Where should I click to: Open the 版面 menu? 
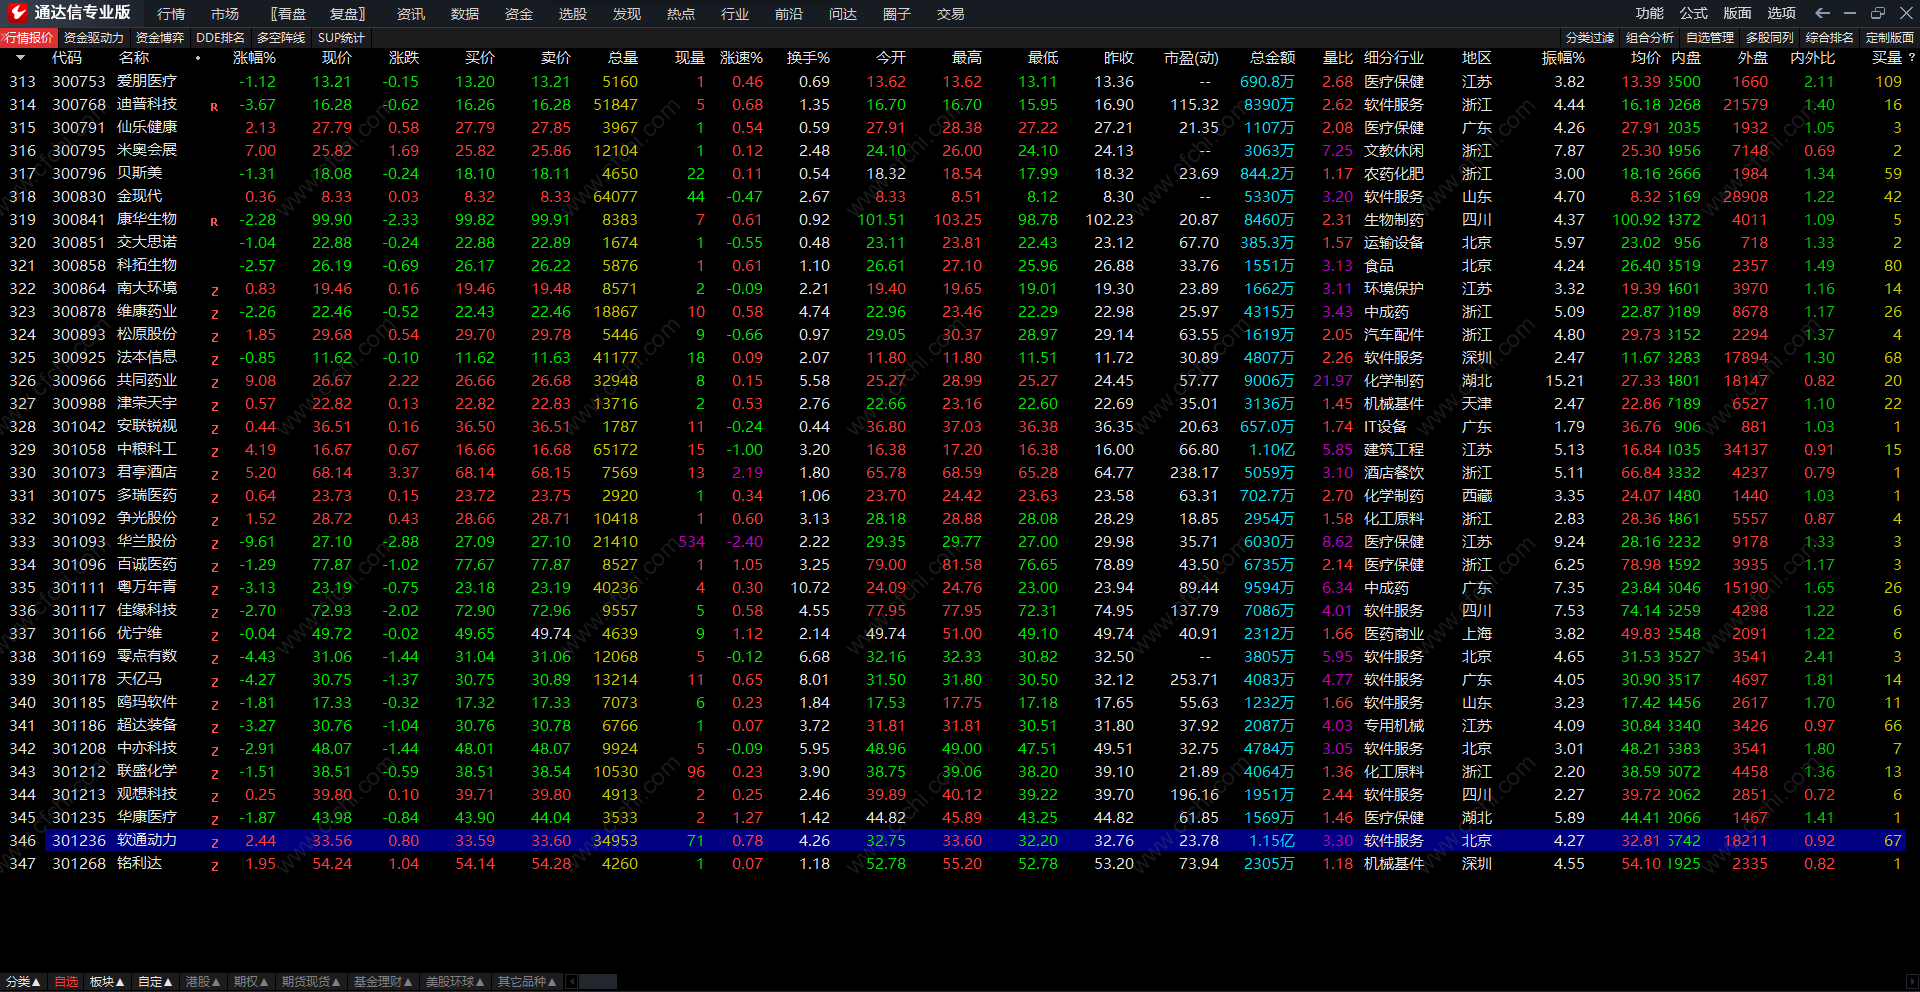coord(1738,13)
